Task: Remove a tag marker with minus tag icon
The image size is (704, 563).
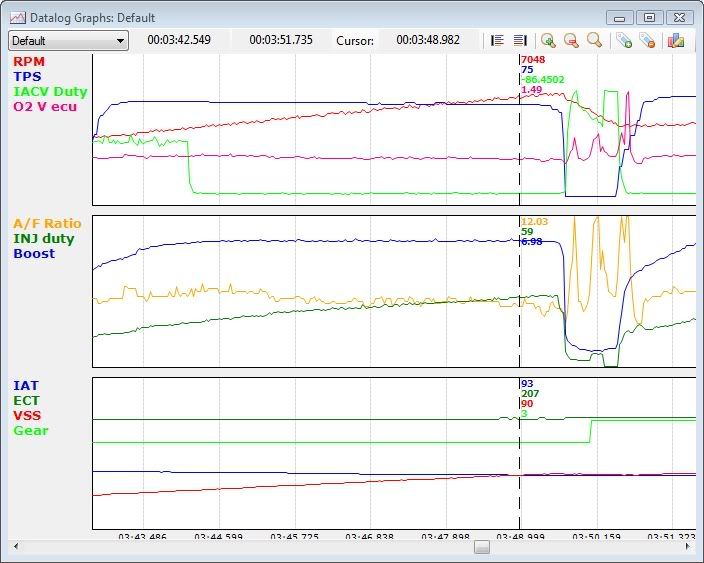Action: click(x=647, y=41)
